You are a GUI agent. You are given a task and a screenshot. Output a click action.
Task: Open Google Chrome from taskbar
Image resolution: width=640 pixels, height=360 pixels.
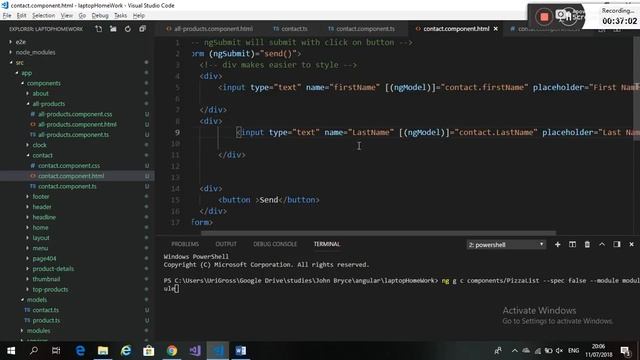tap(172, 351)
